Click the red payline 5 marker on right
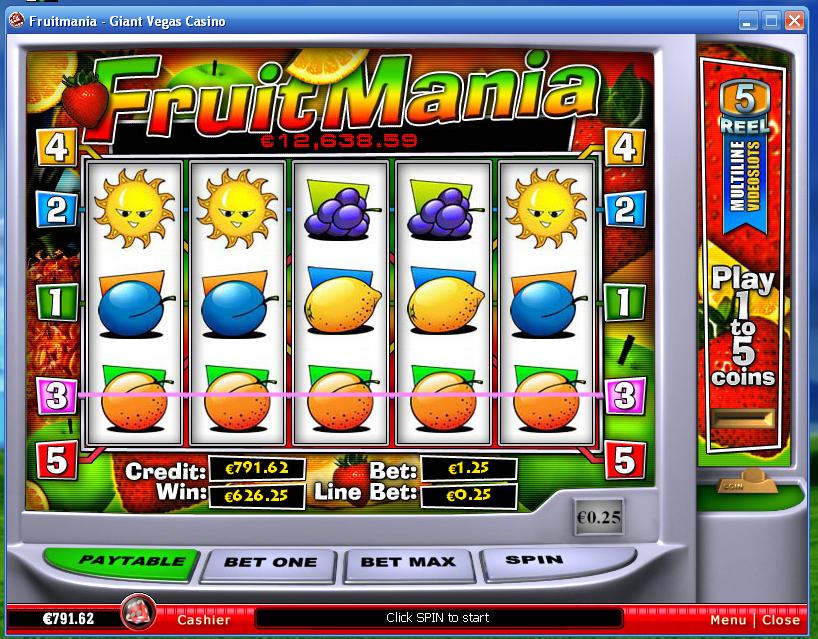The image size is (818, 639). (x=625, y=460)
